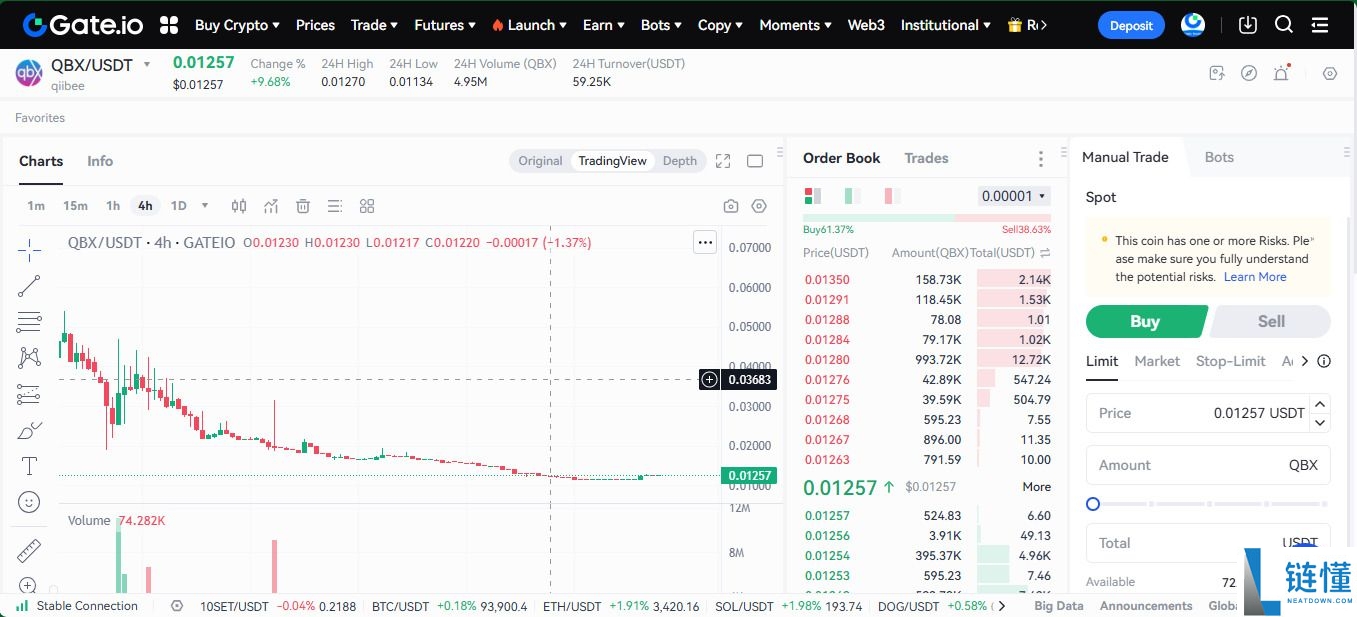Switch to the Bots tab in trade panel
This screenshot has height=617, width=1357.
(1219, 157)
